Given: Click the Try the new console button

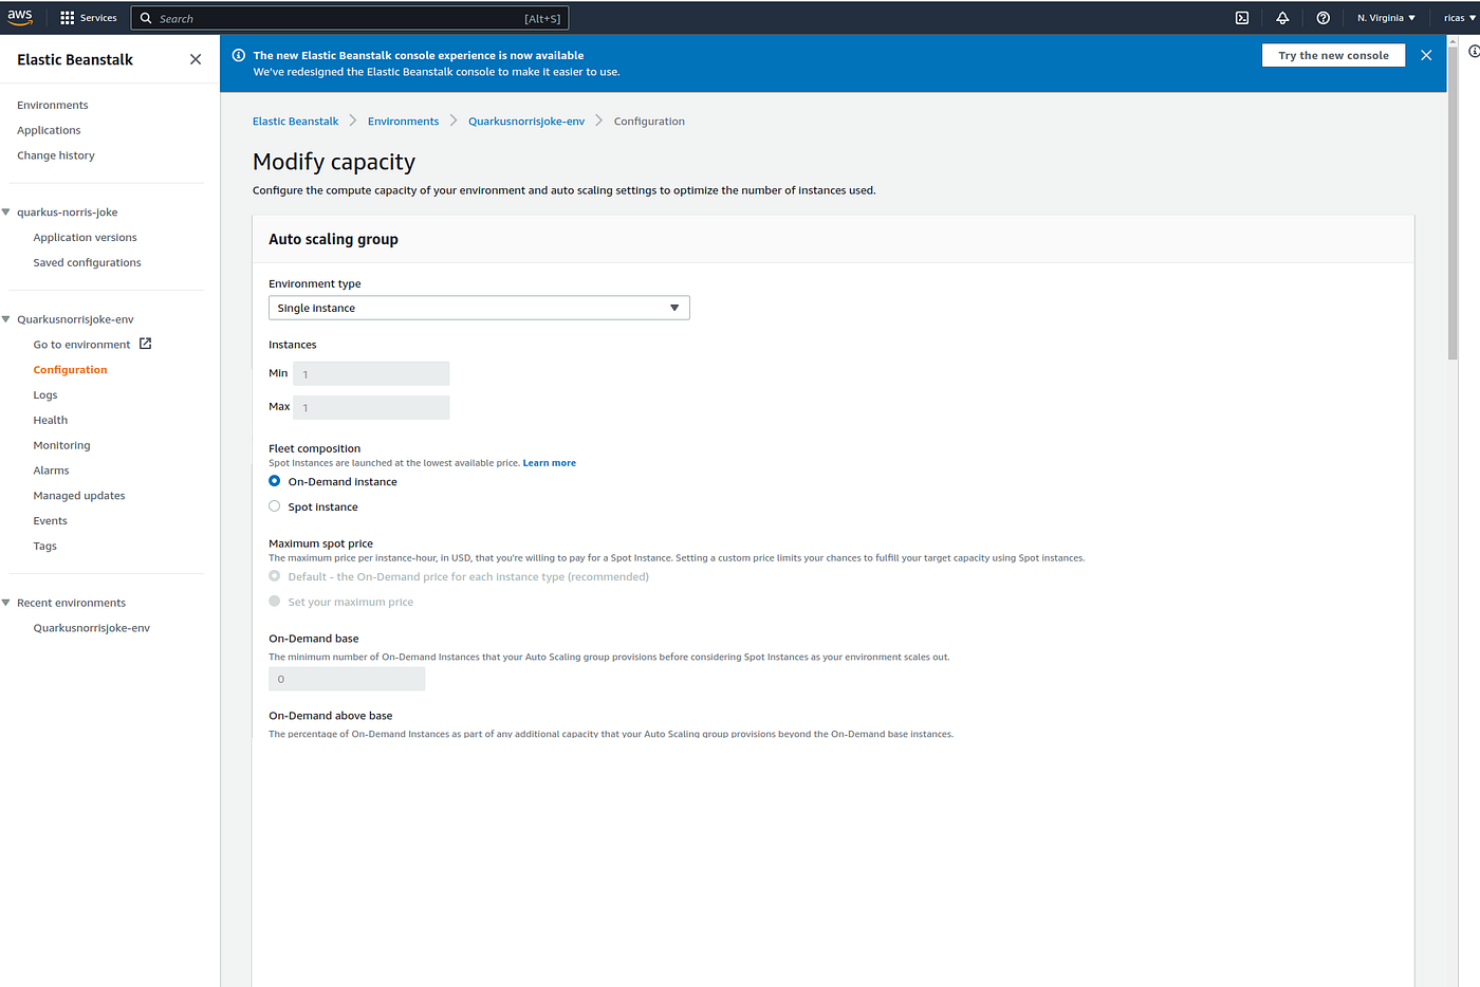Looking at the screenshot, I should click(x=1333, y=55).
